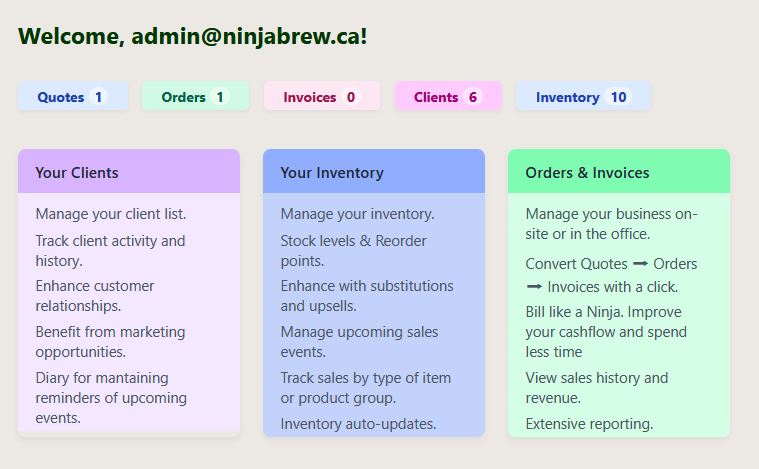Click 'Benefit from marketing opportunities.' text
Screen dimensions: 759x469
pos(110,342)
